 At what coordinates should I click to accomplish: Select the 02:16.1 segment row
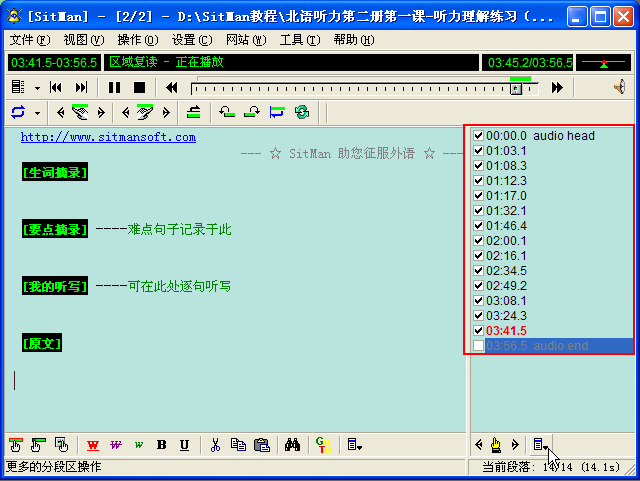[x=552, y=256]
